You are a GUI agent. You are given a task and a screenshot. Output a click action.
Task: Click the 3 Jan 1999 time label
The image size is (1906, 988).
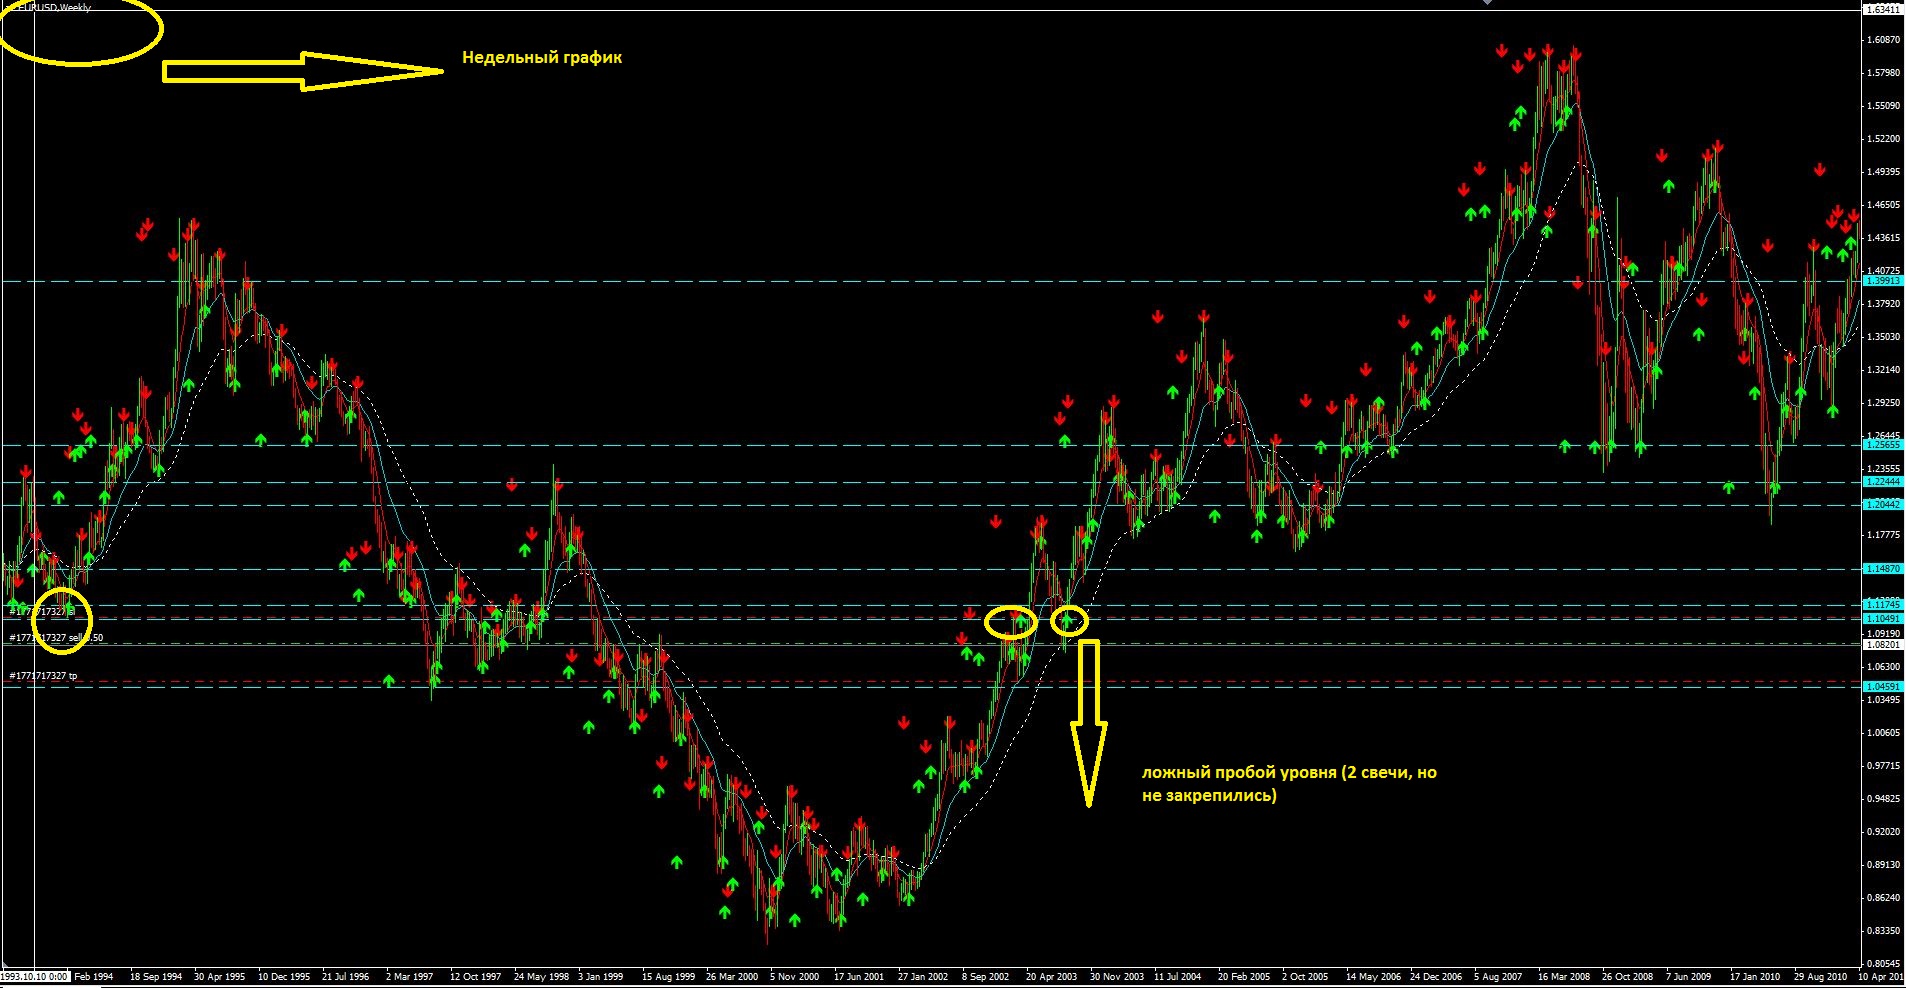click(x=601, y=977)
